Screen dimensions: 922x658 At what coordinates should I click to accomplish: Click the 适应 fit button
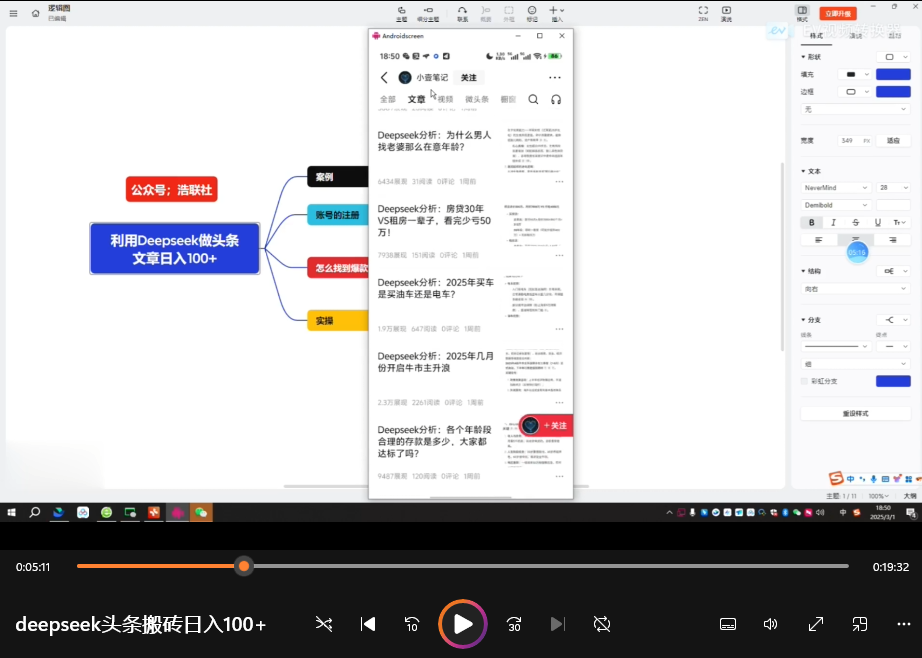point(893,141)
